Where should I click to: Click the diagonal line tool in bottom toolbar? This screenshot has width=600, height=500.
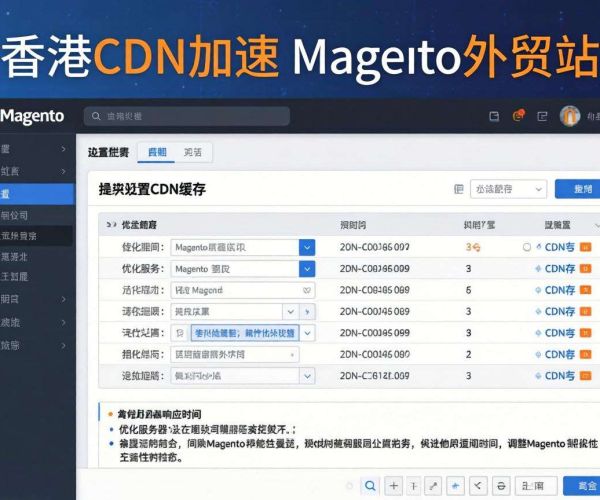pyautogui.click(x=433, y=486)
